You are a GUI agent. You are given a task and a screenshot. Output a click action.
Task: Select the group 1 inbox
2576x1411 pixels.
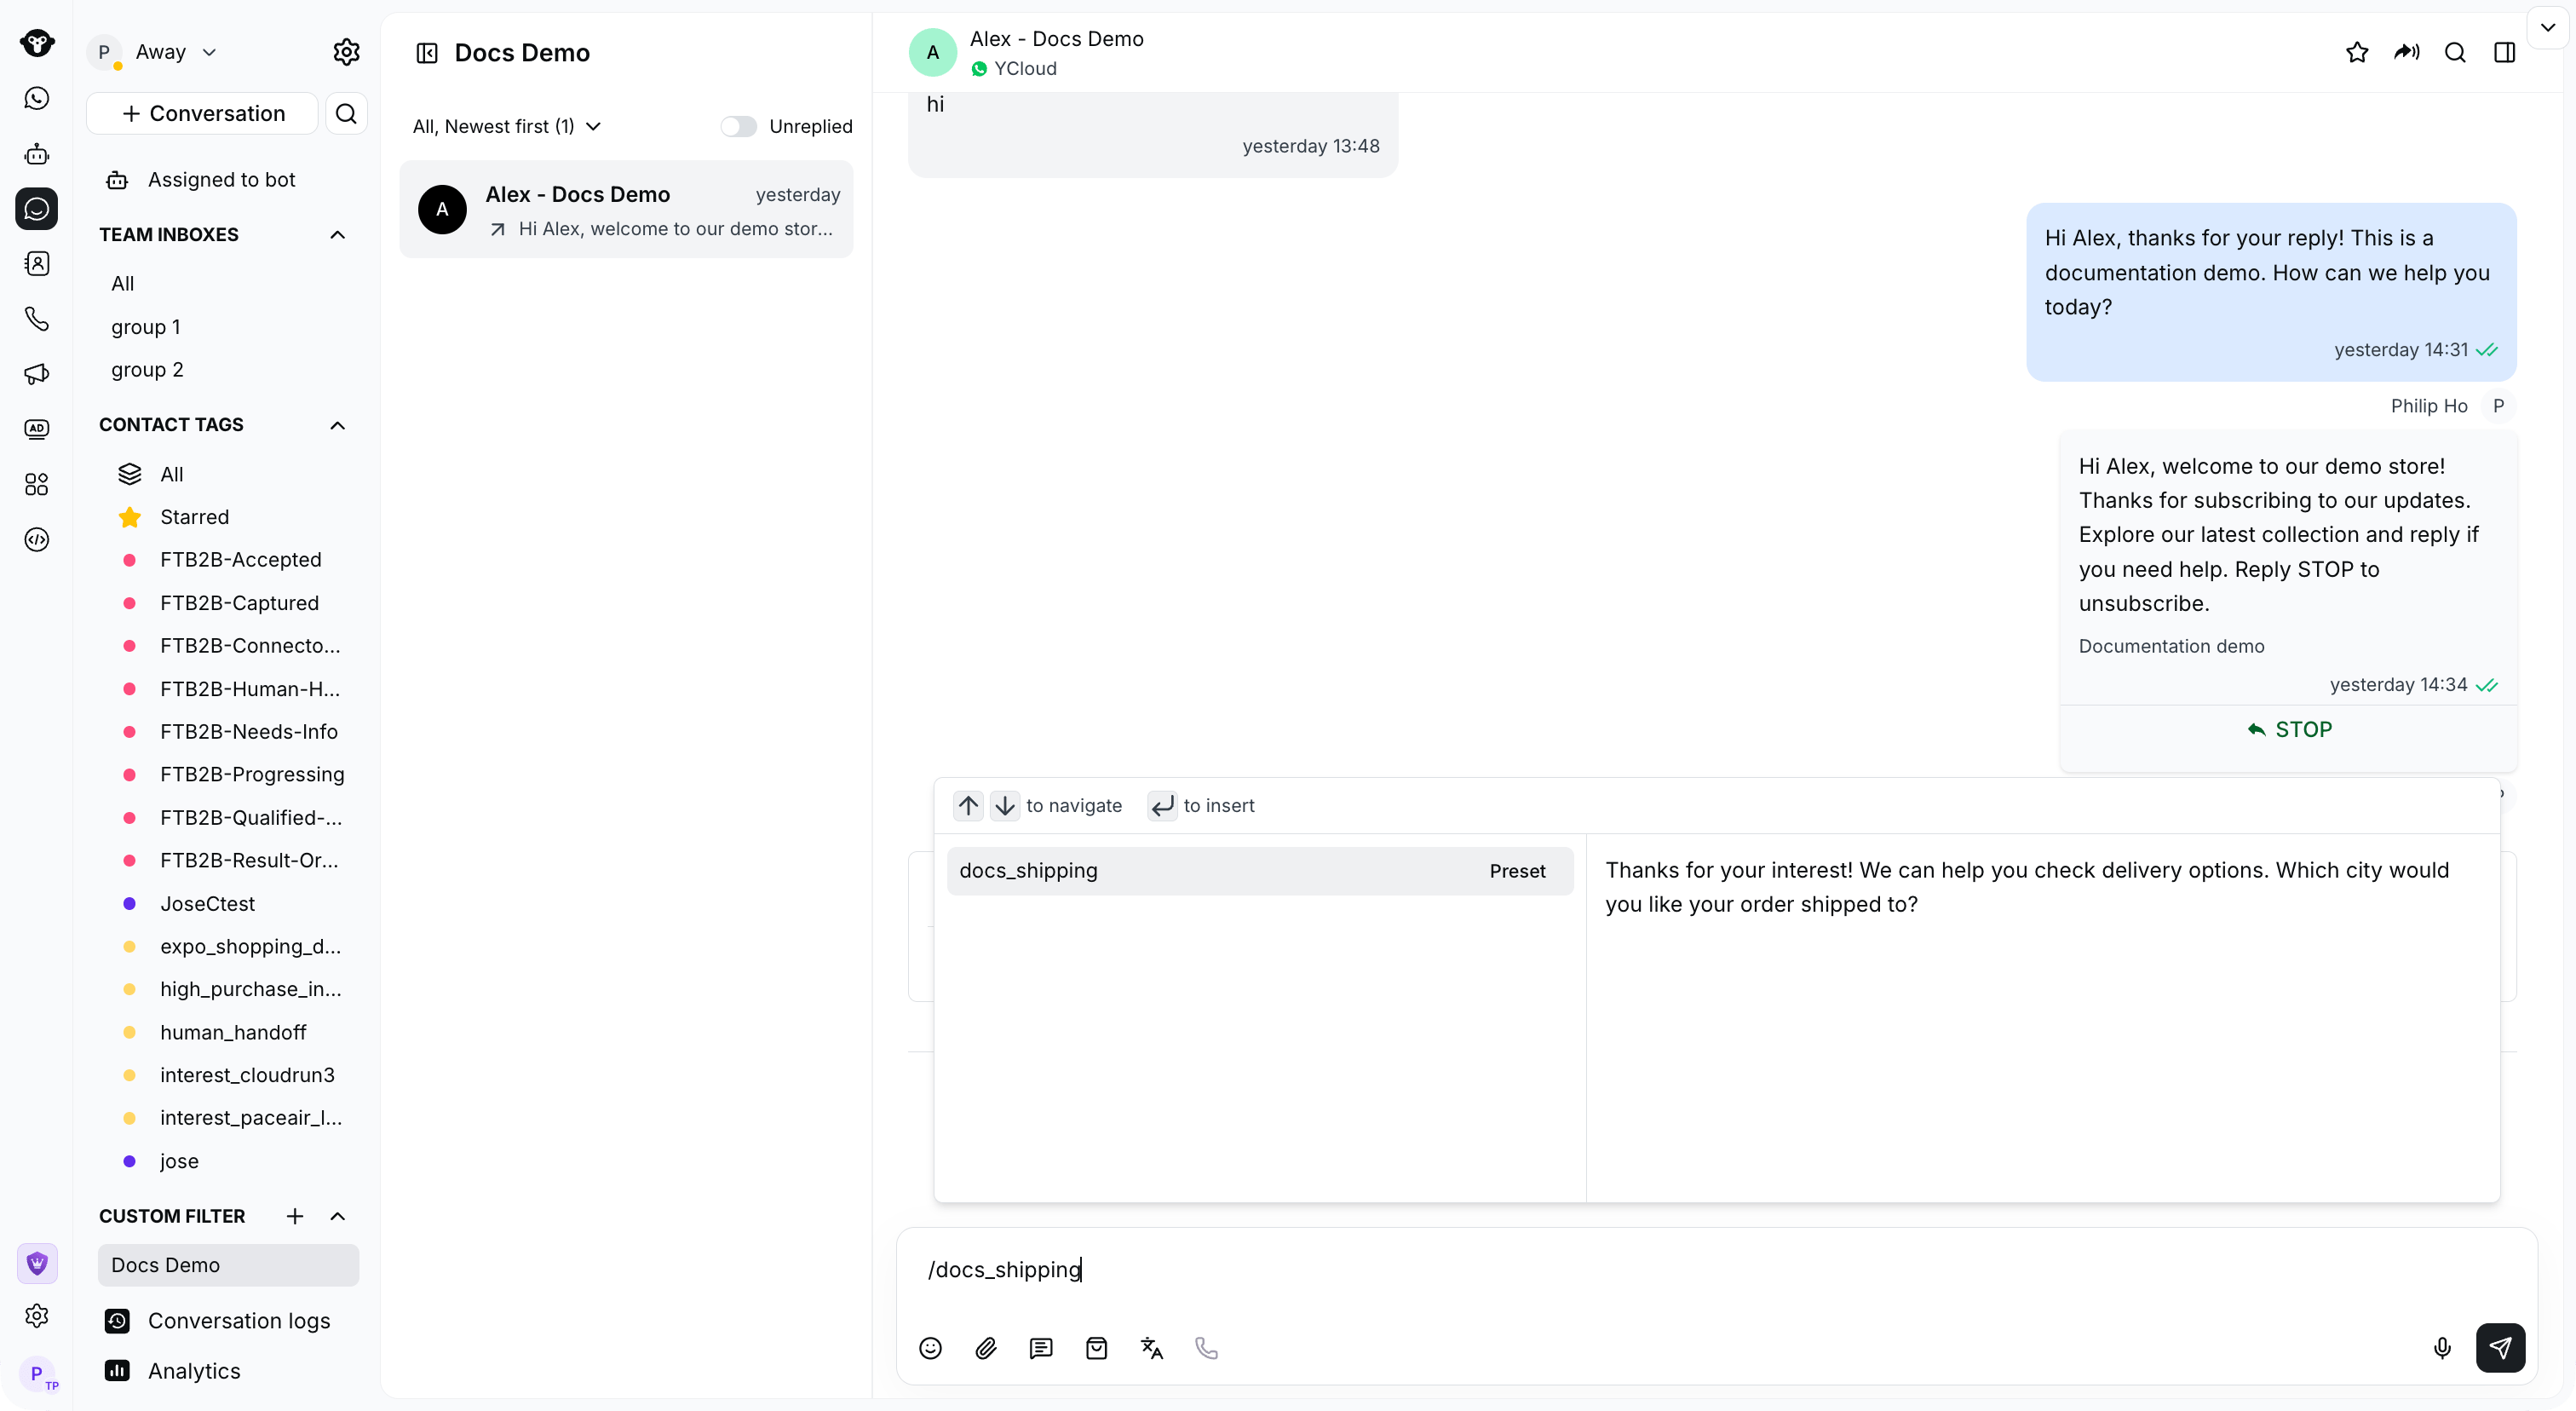tap(146, 327)
